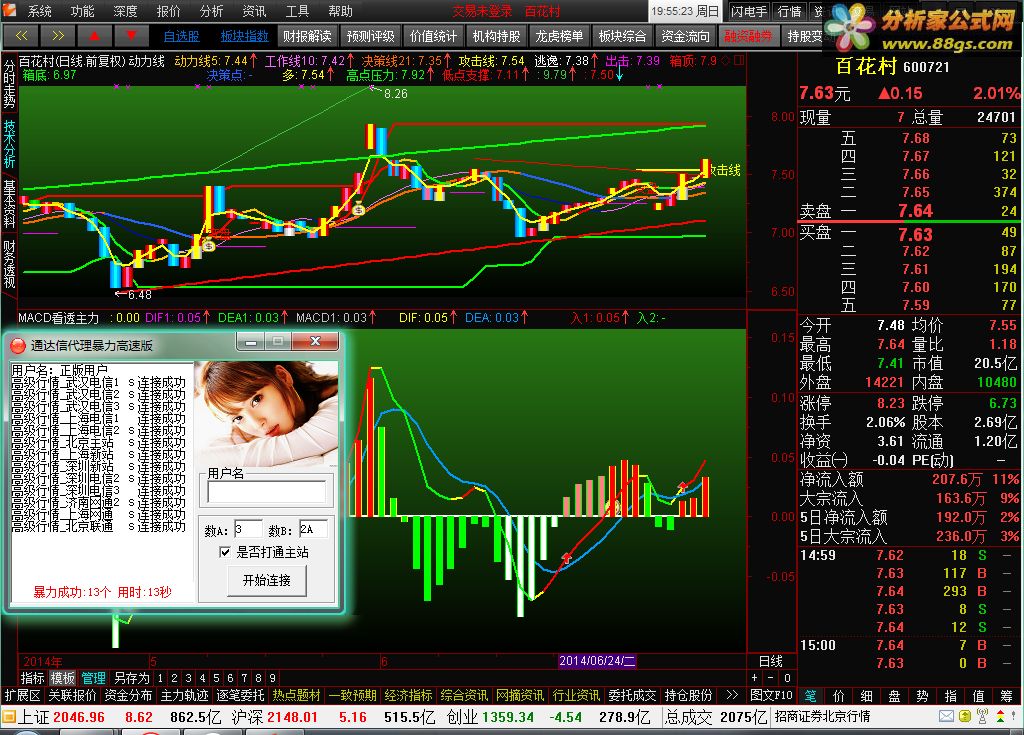Open the 图文F10 tab
This screenshot has width=1024, height=735.
[x=771, y=695]
